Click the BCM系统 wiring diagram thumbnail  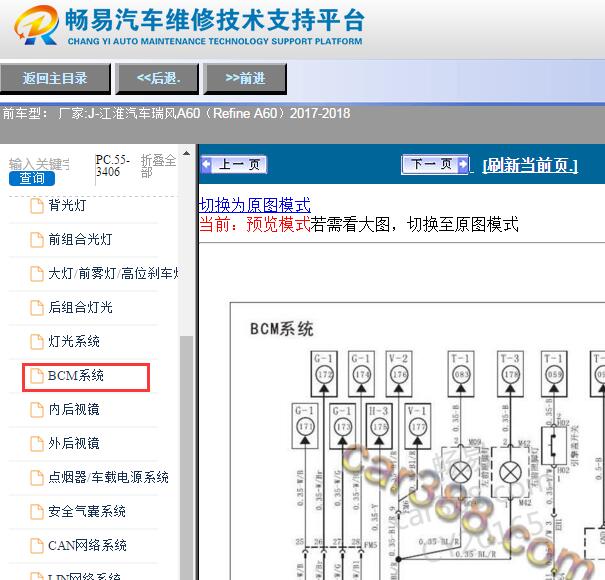(x=417, y=441)
